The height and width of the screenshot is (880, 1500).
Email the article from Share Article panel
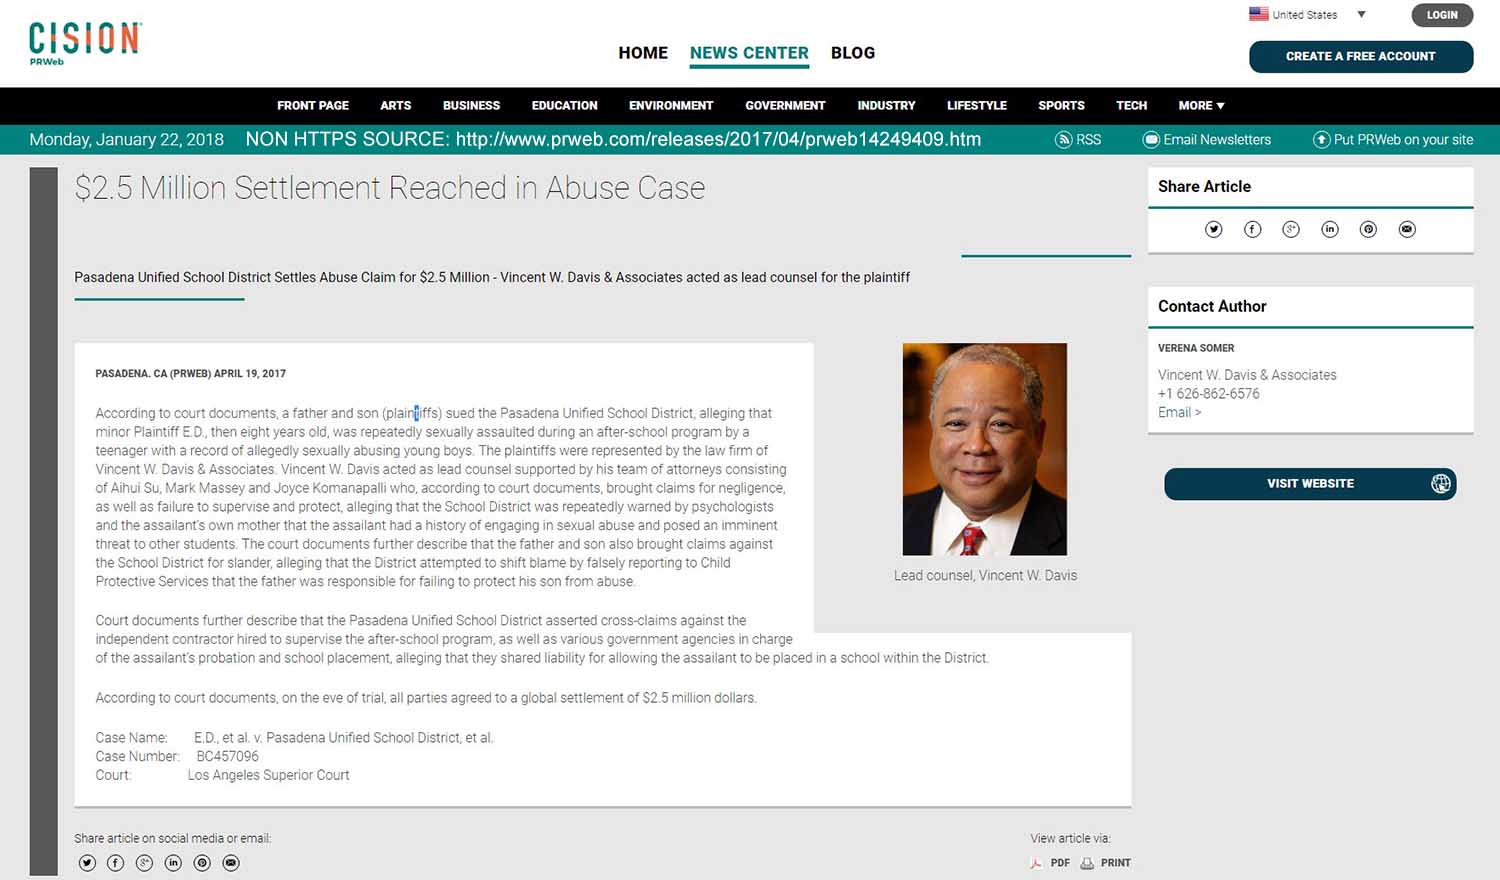pyautogui.click(x=1407, y=229)
